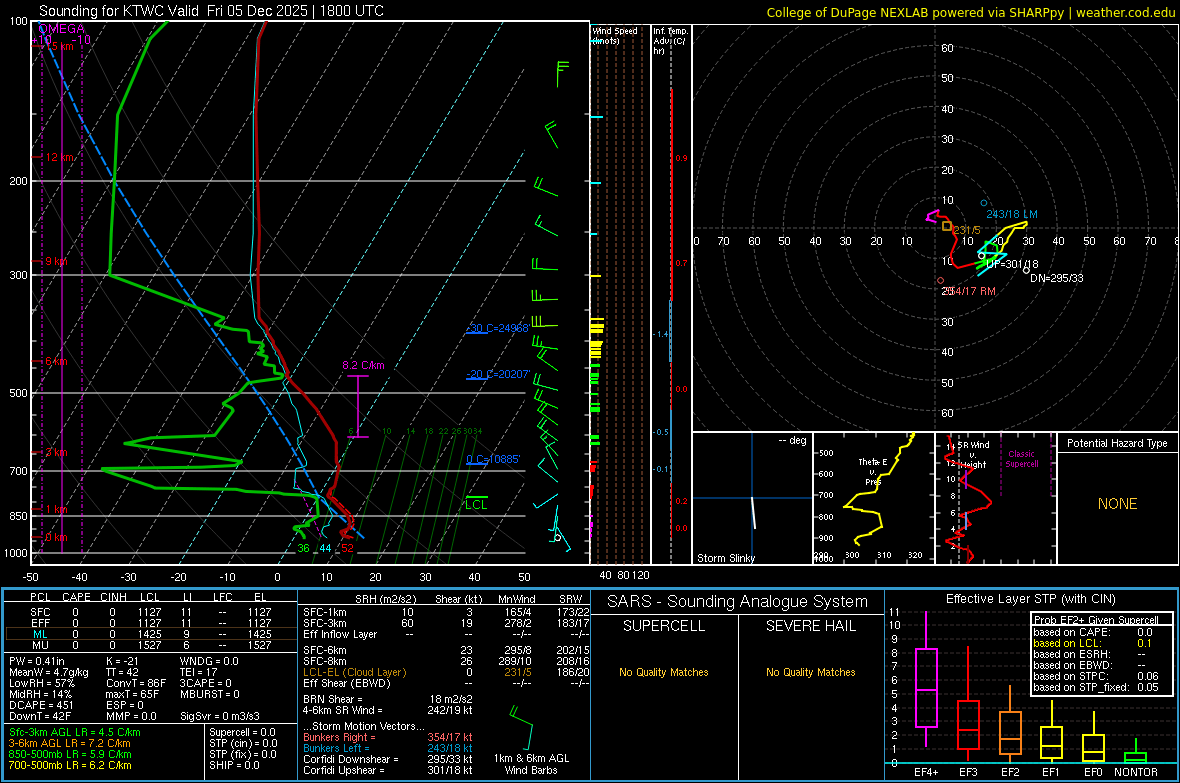
Task: Click the CINH column header
Action: [113, 597]
